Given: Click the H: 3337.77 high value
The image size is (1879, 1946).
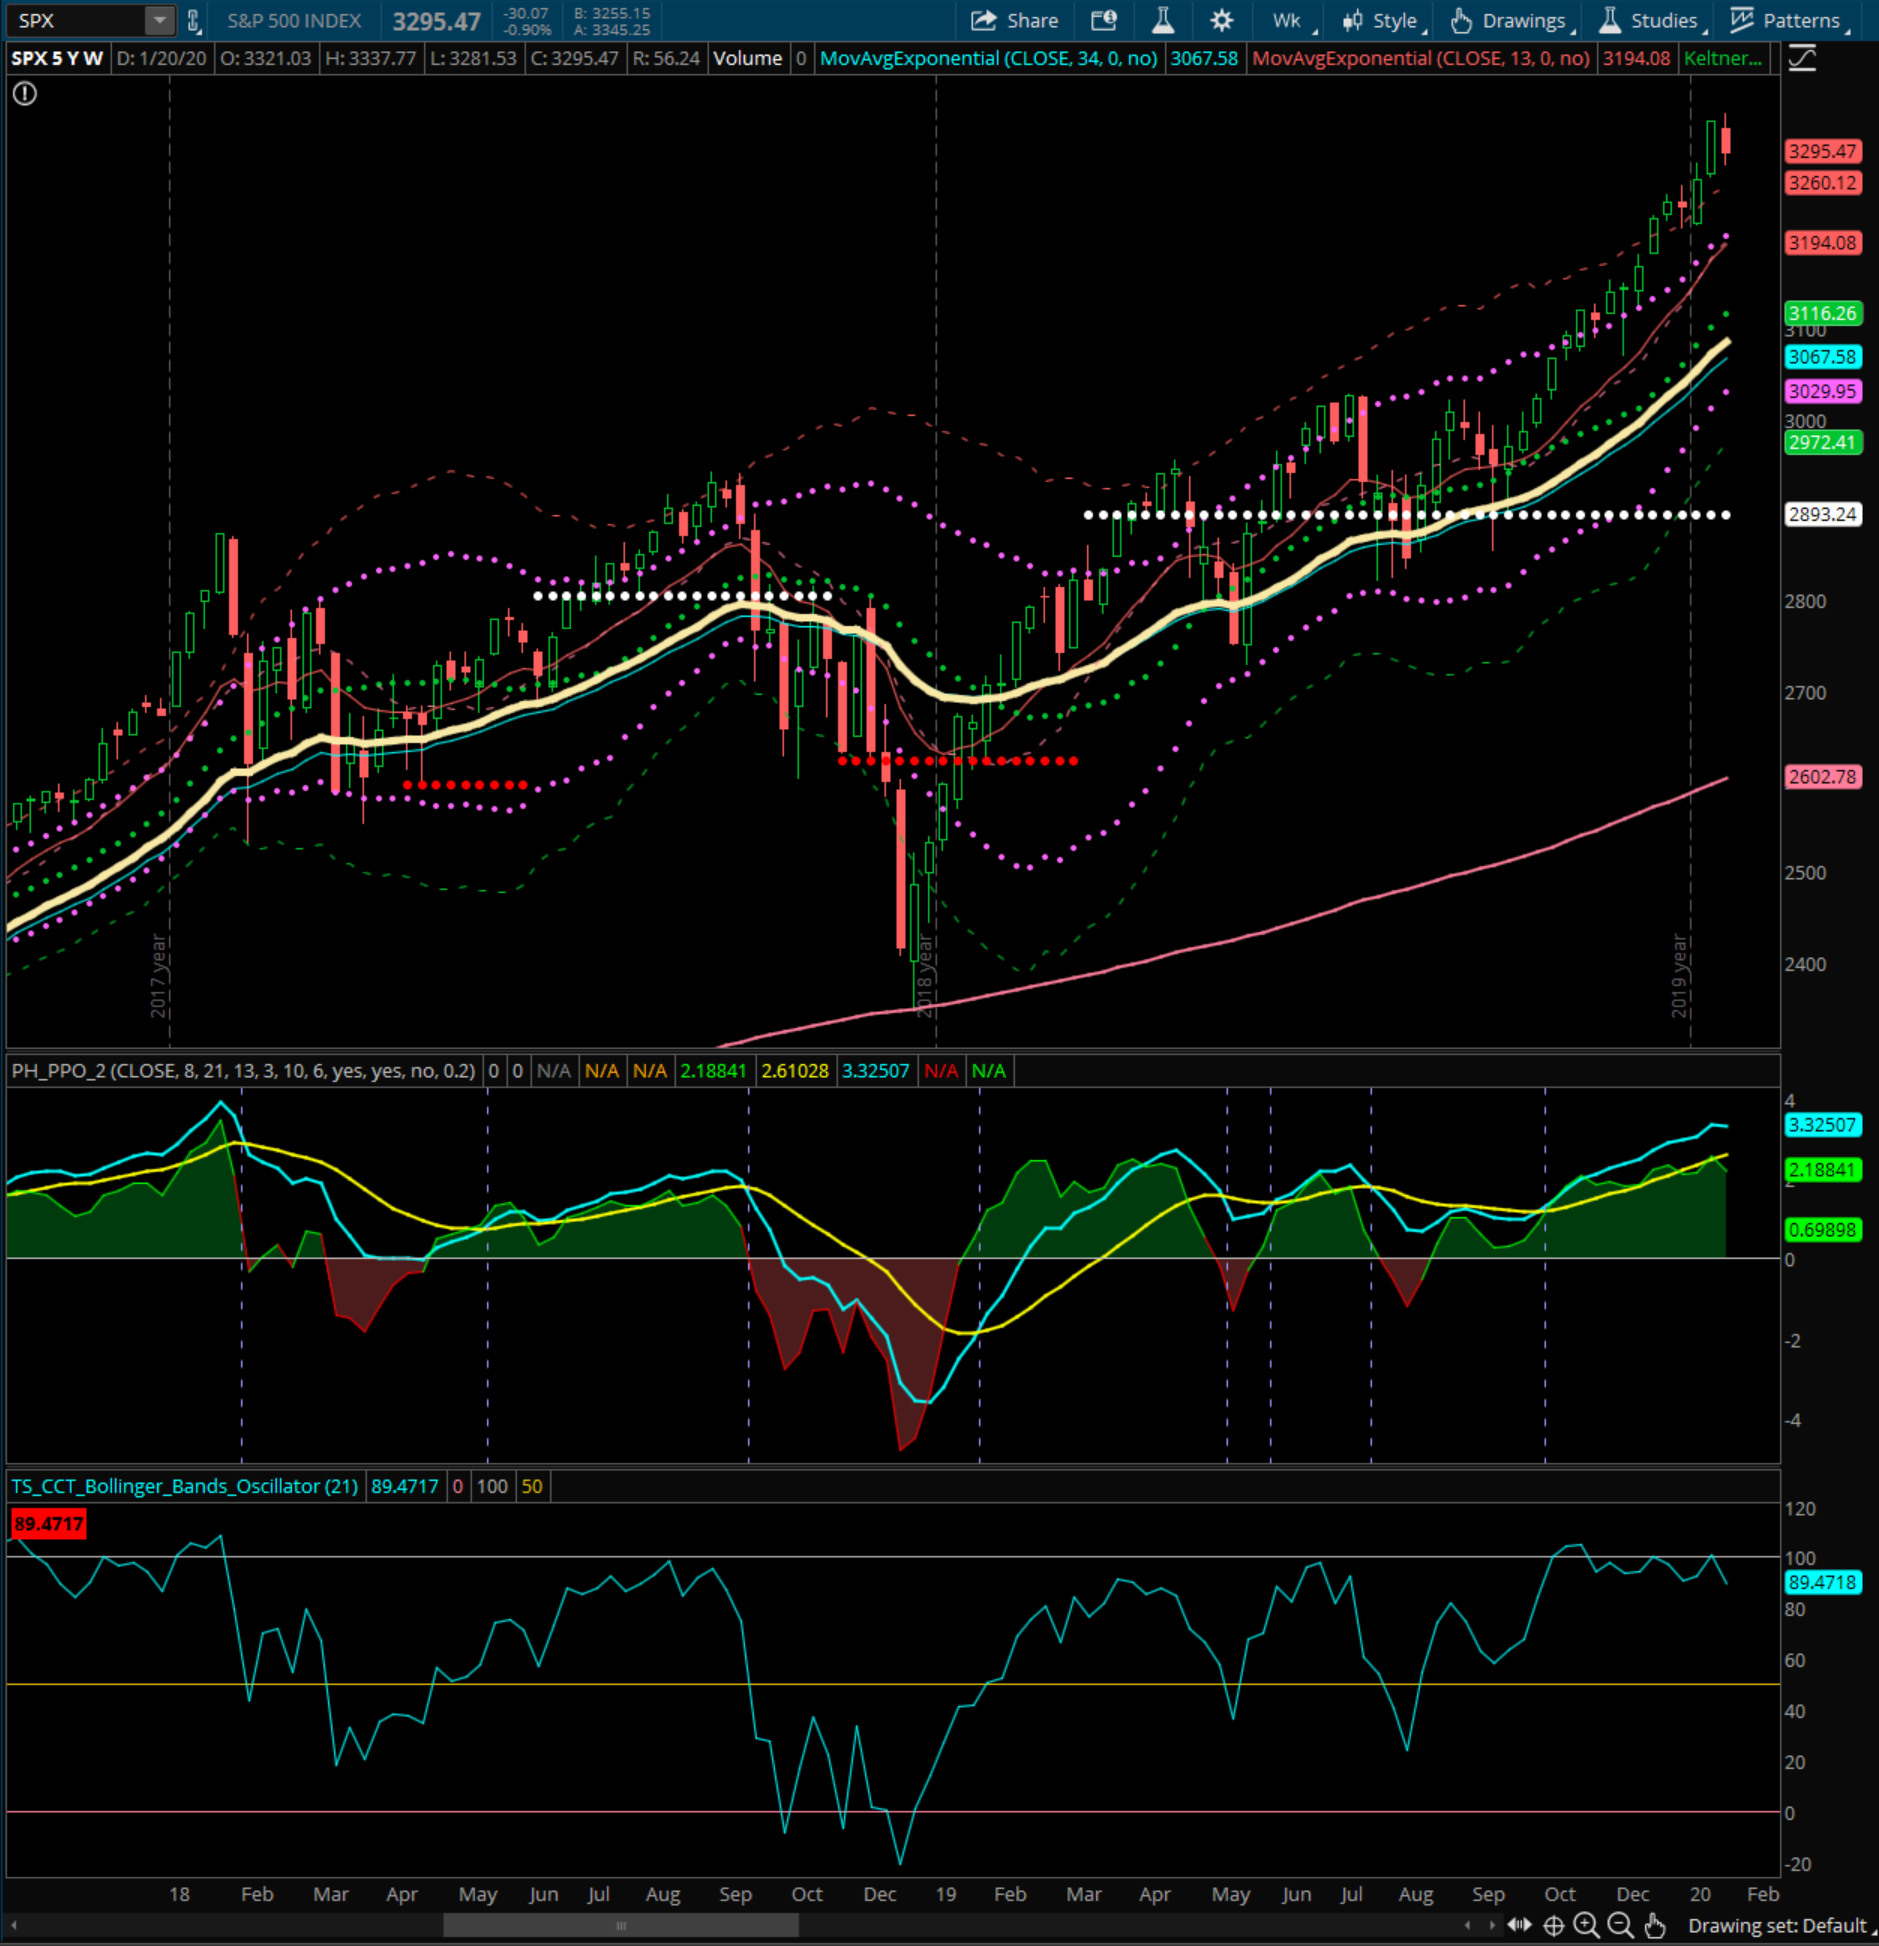Looking at the screenshot, I should click(370, 59).
